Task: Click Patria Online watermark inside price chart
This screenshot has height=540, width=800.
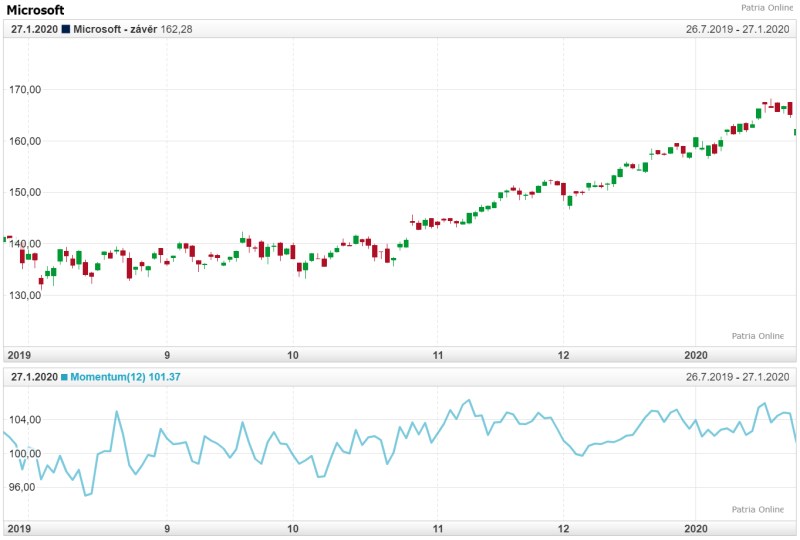Action: coord(757,336)
